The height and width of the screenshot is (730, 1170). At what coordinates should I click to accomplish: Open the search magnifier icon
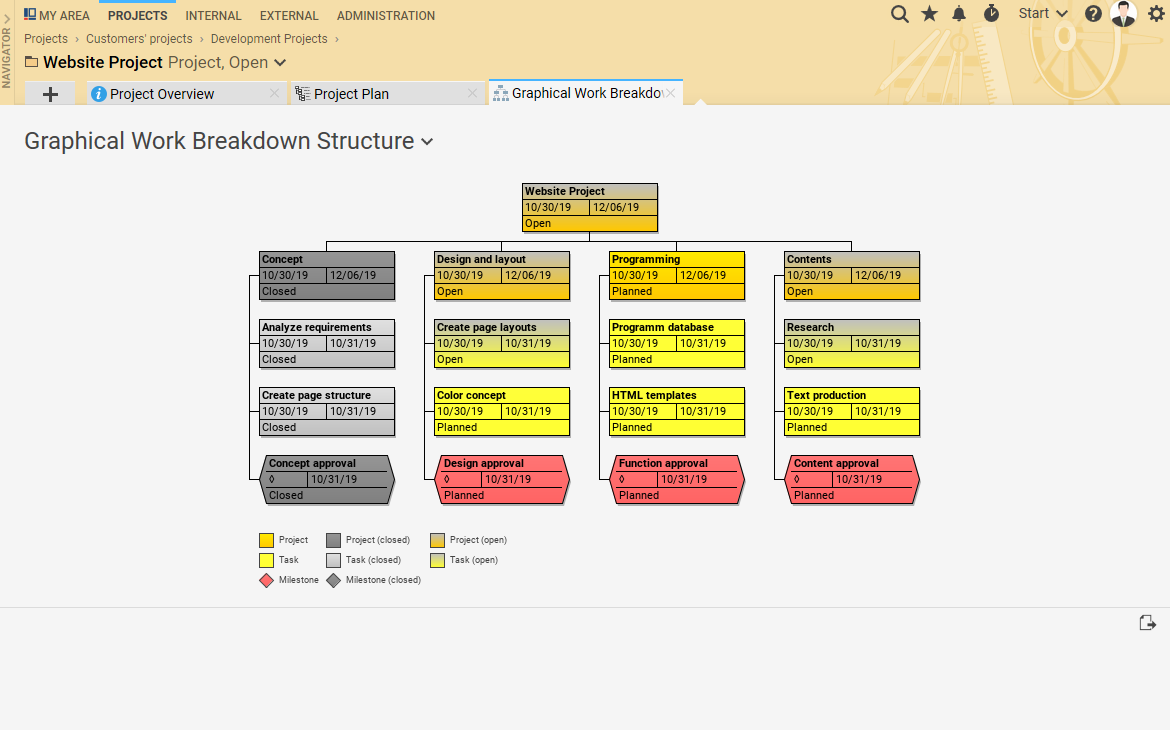coord(899,14)
